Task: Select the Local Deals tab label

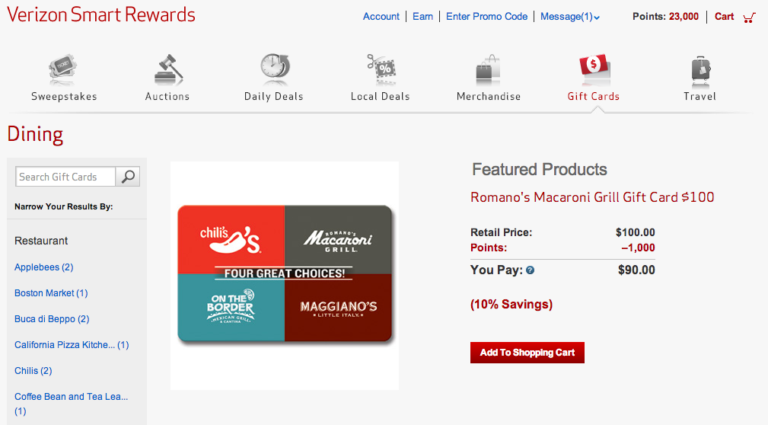Action: (x=380, y=96)
